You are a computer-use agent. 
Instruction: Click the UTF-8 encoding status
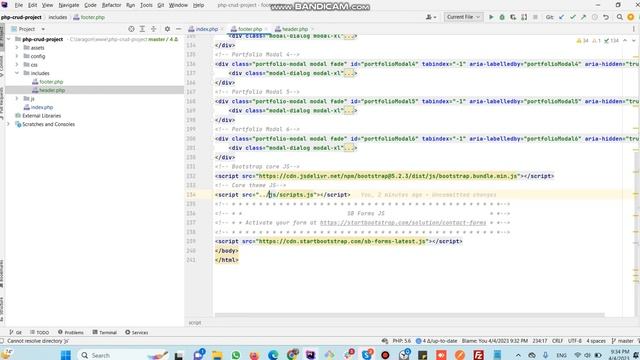click(575, 341)
